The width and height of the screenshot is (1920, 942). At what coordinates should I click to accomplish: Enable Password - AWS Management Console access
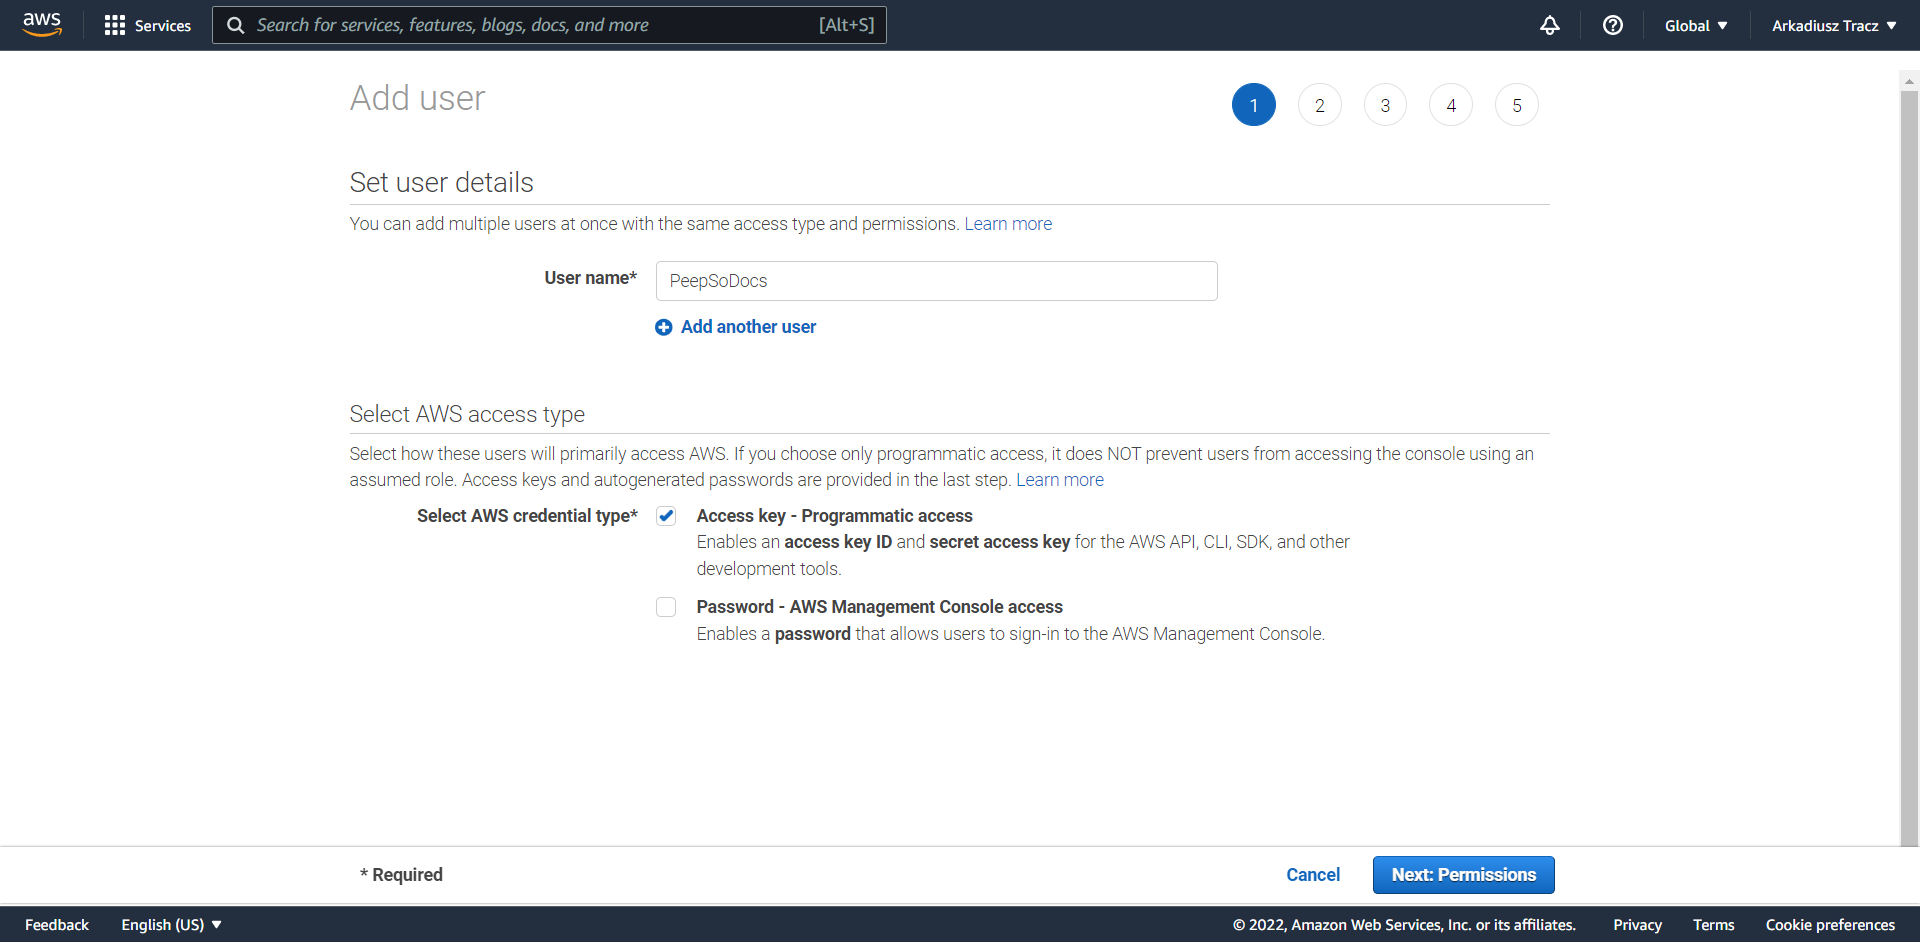click(666, 607)
